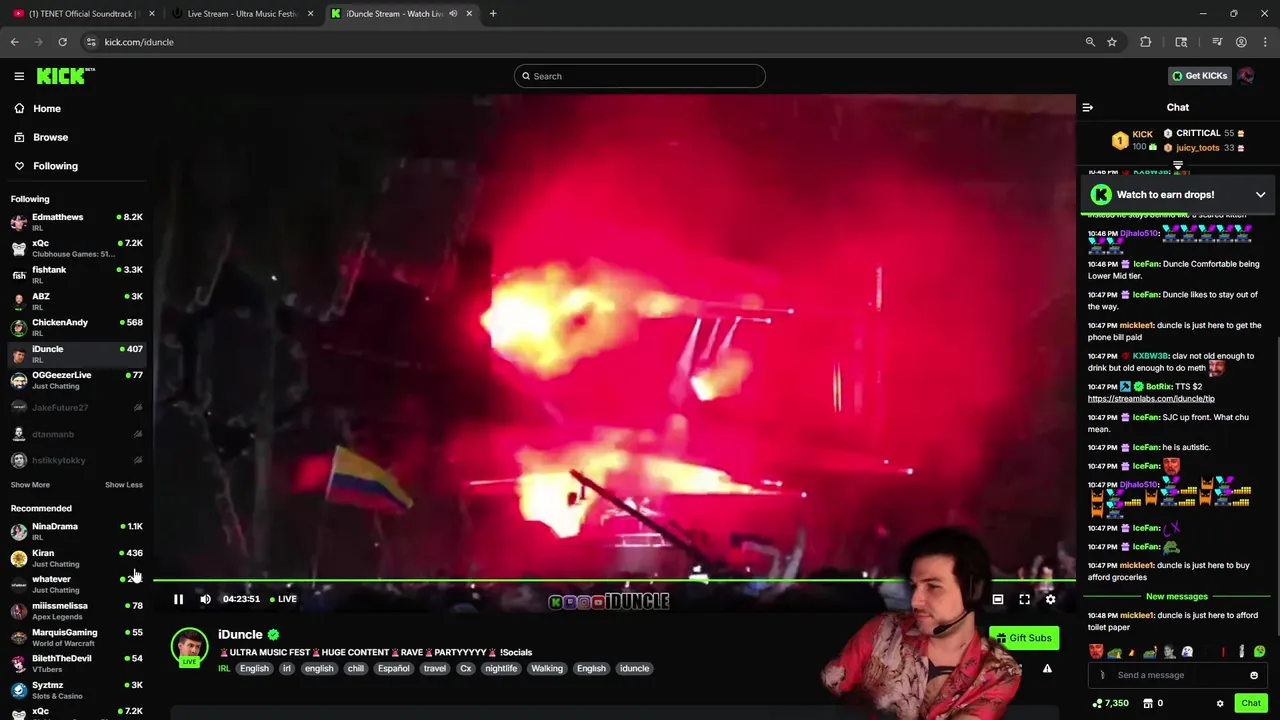Open the sidebar hamburger menu

click(19, 76)
